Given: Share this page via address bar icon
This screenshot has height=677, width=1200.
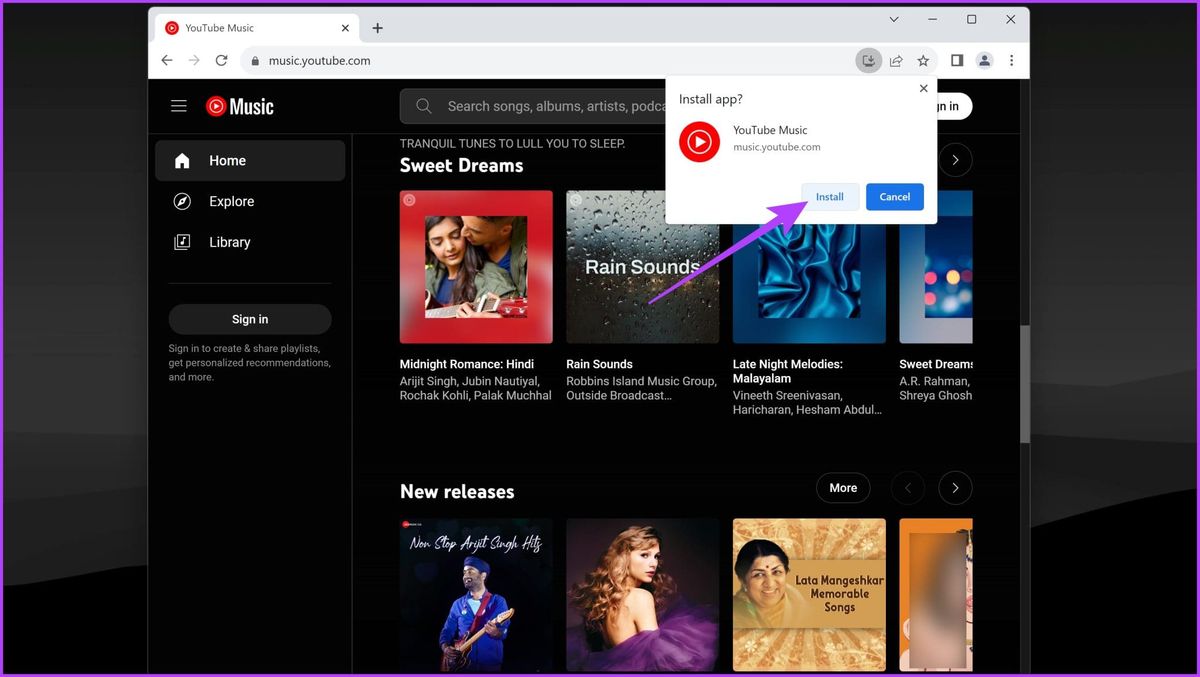Looking at the screenshot, I should point(896,61).
